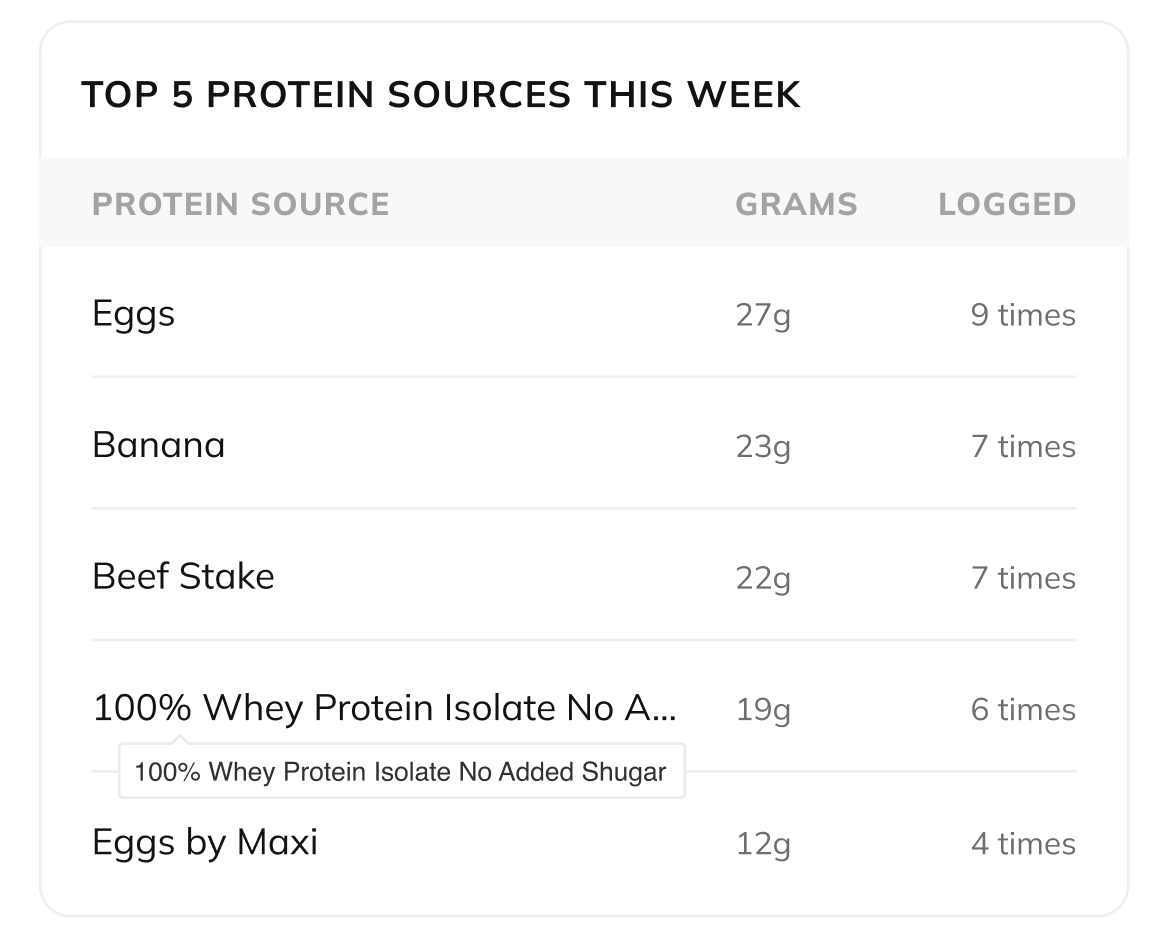1158x942 pixels.
Task: Click the 4 times logged count
Action: [1023, 844]
